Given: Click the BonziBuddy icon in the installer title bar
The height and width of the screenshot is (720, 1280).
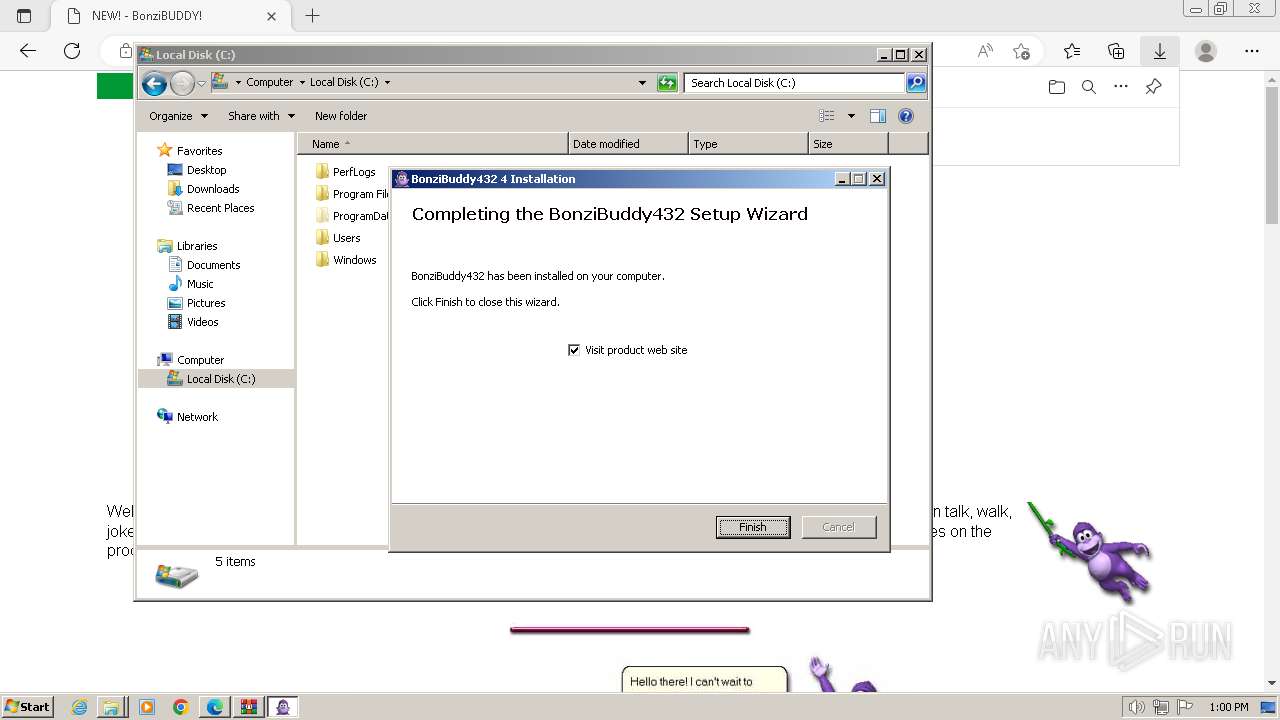Looking at the screenshot, I should [402, 179].
